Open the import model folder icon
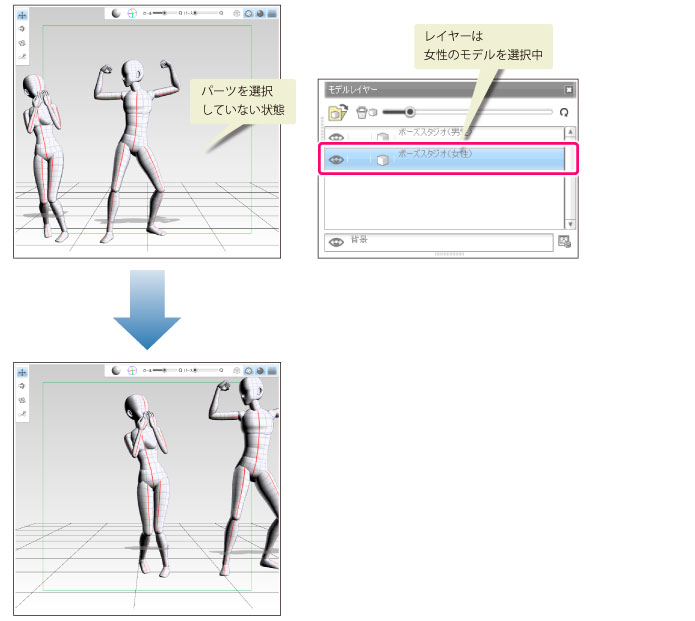This screenshot has width=695, height=621. pos(338,113)
